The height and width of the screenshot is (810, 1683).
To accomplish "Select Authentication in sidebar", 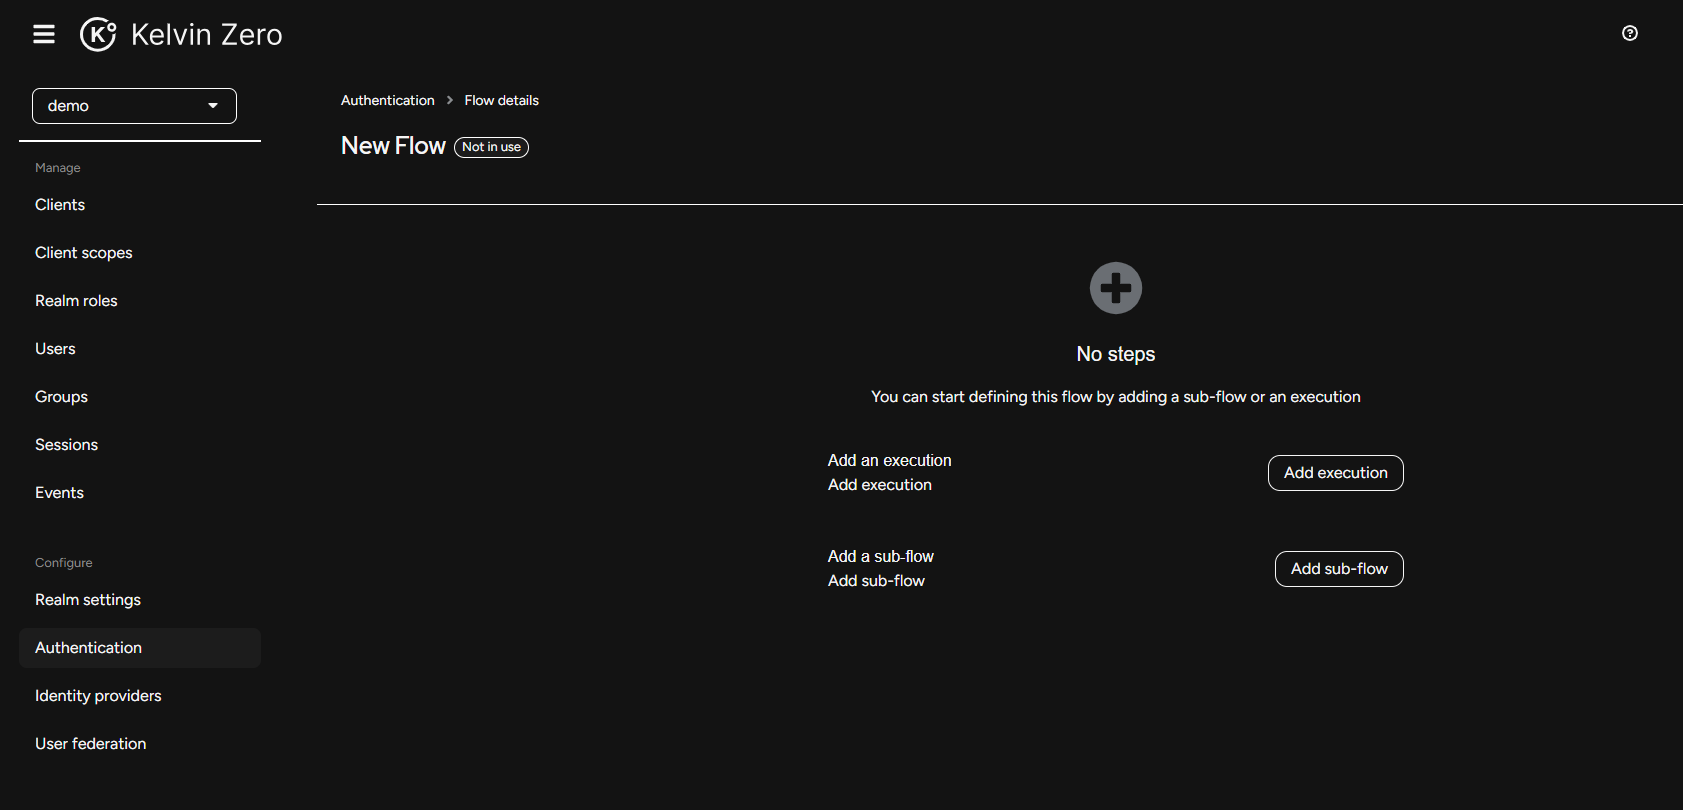I will (x=89, y=648).
